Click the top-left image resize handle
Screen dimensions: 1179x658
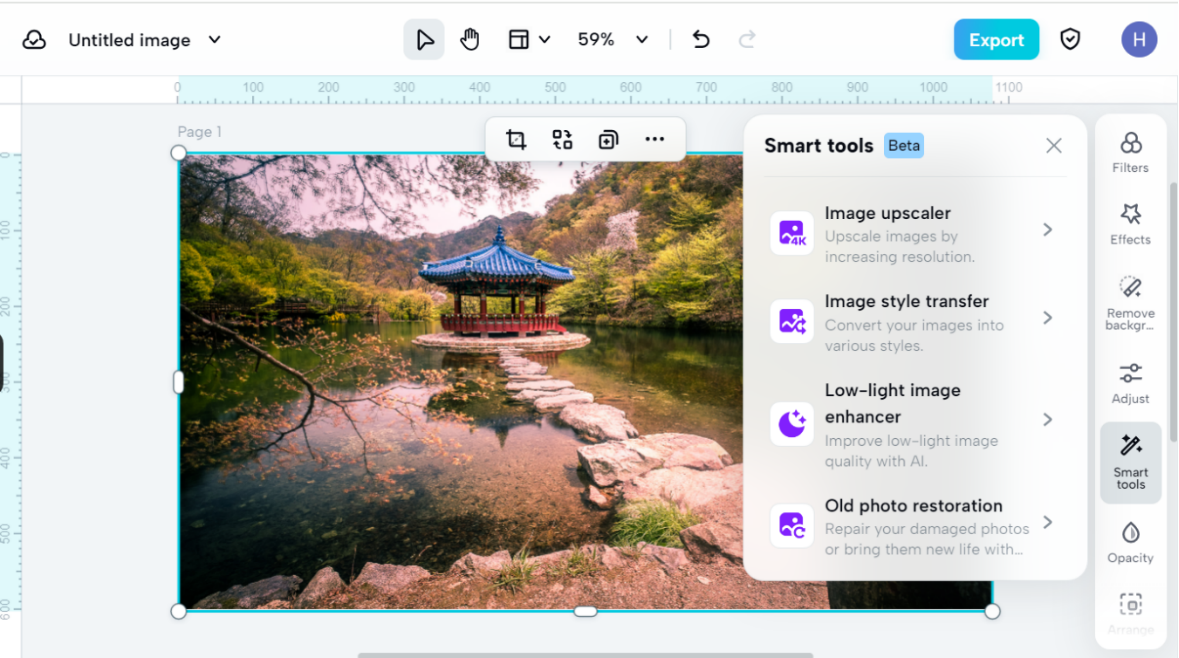click(178, 153)
